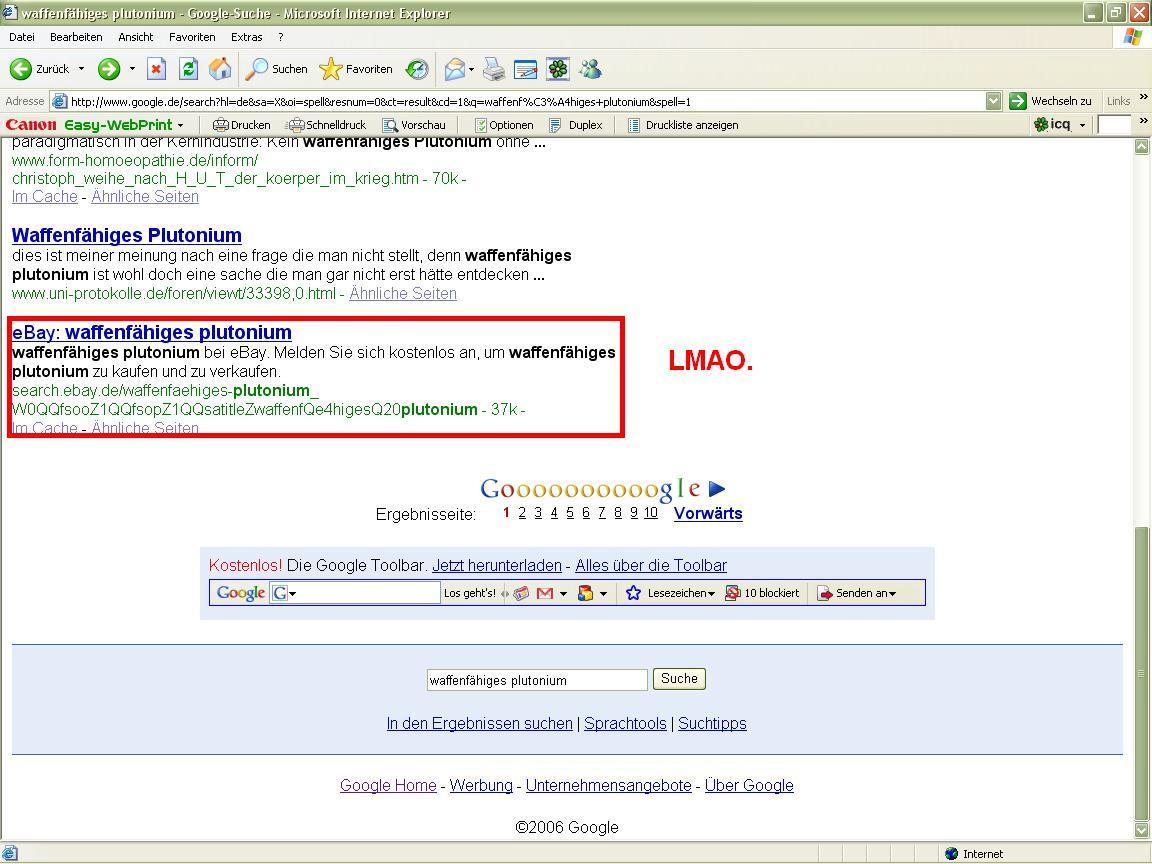Open Easy-WebPrint Optionen

pos(504,125)
